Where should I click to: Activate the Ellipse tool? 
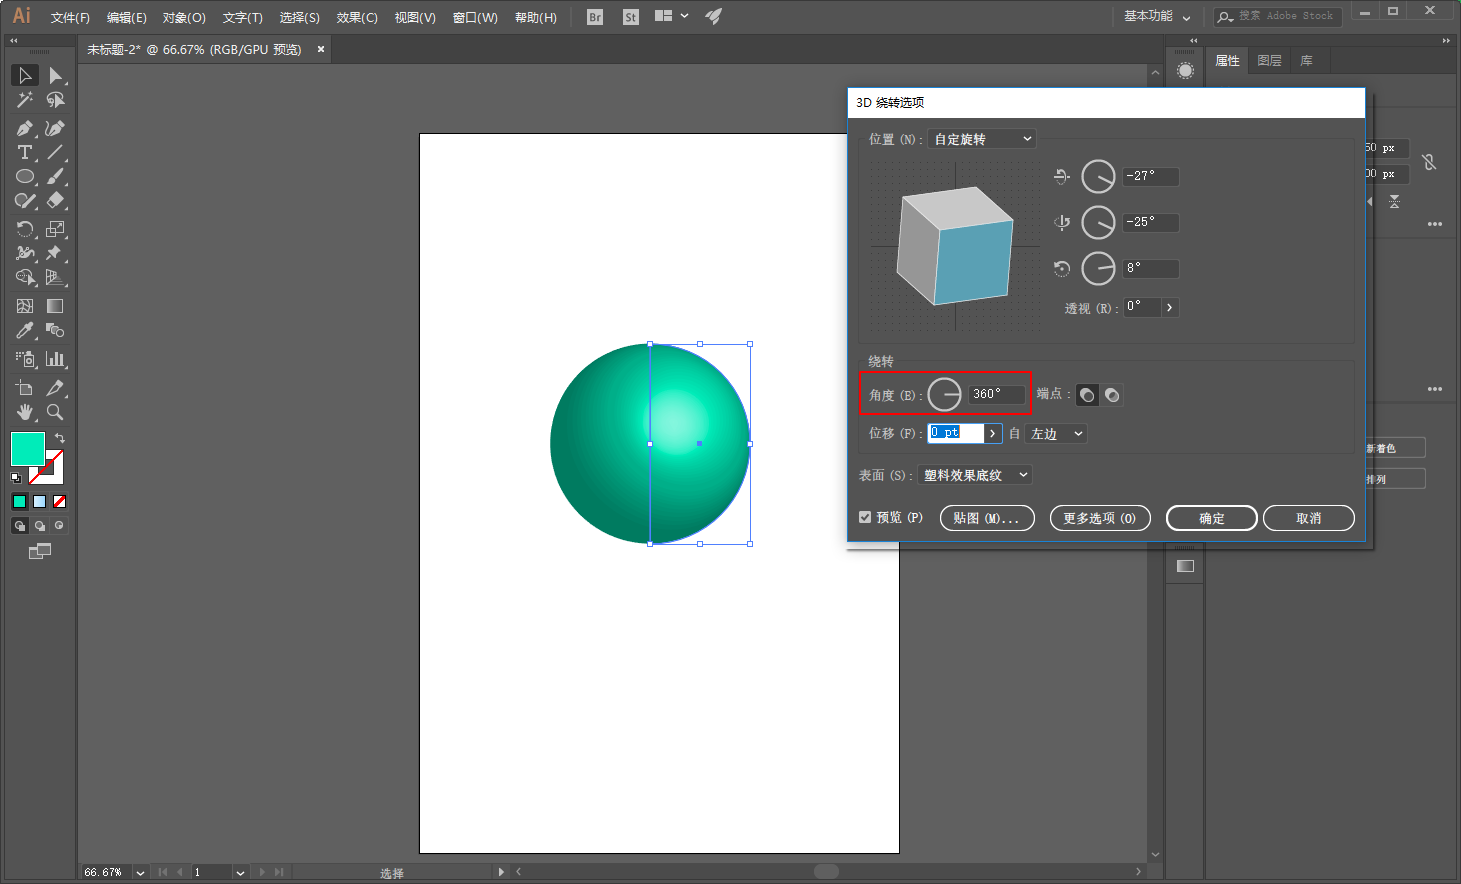25,176
